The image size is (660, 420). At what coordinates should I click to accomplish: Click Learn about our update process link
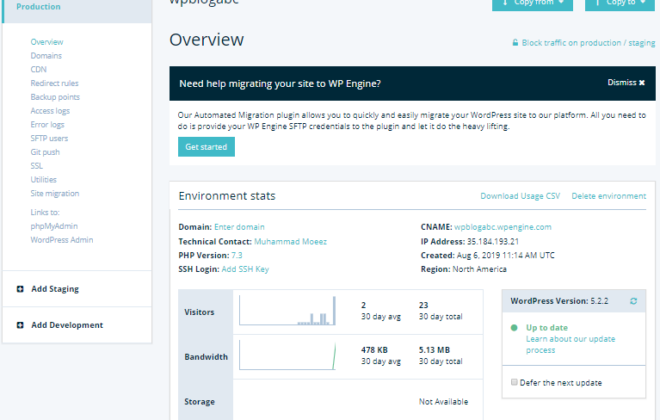(x=570, y=344)
